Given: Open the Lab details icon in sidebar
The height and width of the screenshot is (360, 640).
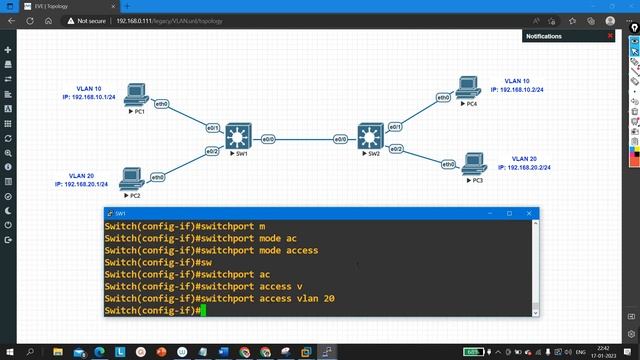Looking at the screenshot, I should coord(8,182).
